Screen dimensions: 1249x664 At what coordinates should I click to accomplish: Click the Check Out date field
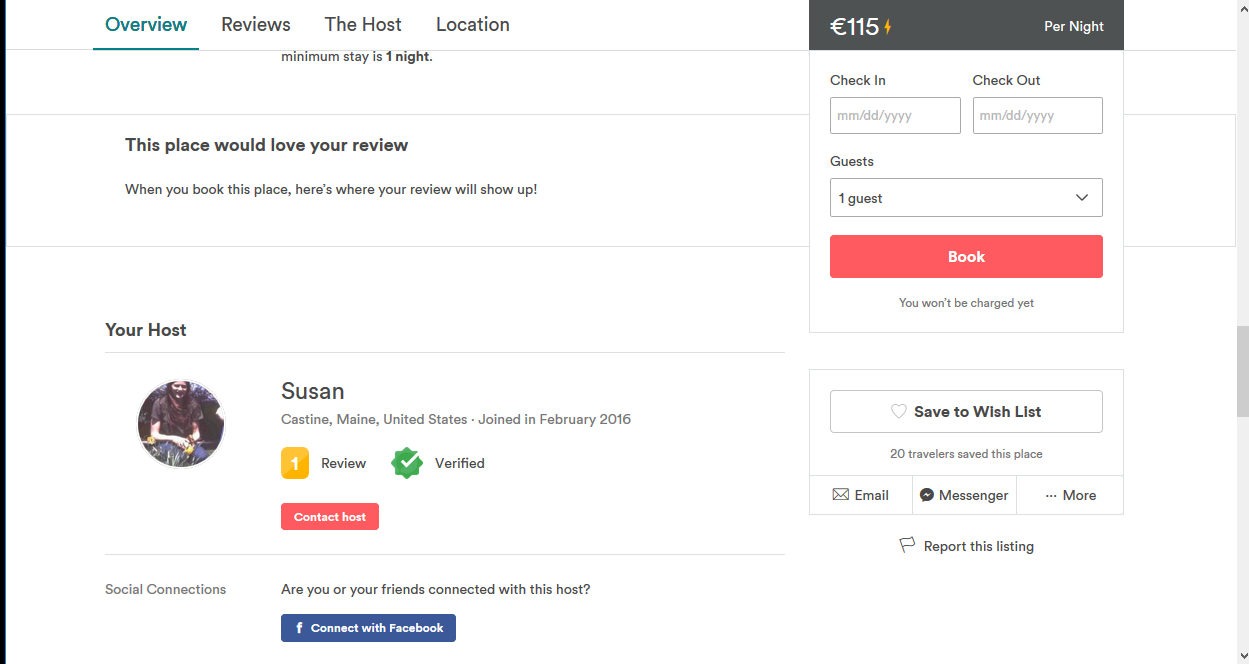pos(1037,116)
